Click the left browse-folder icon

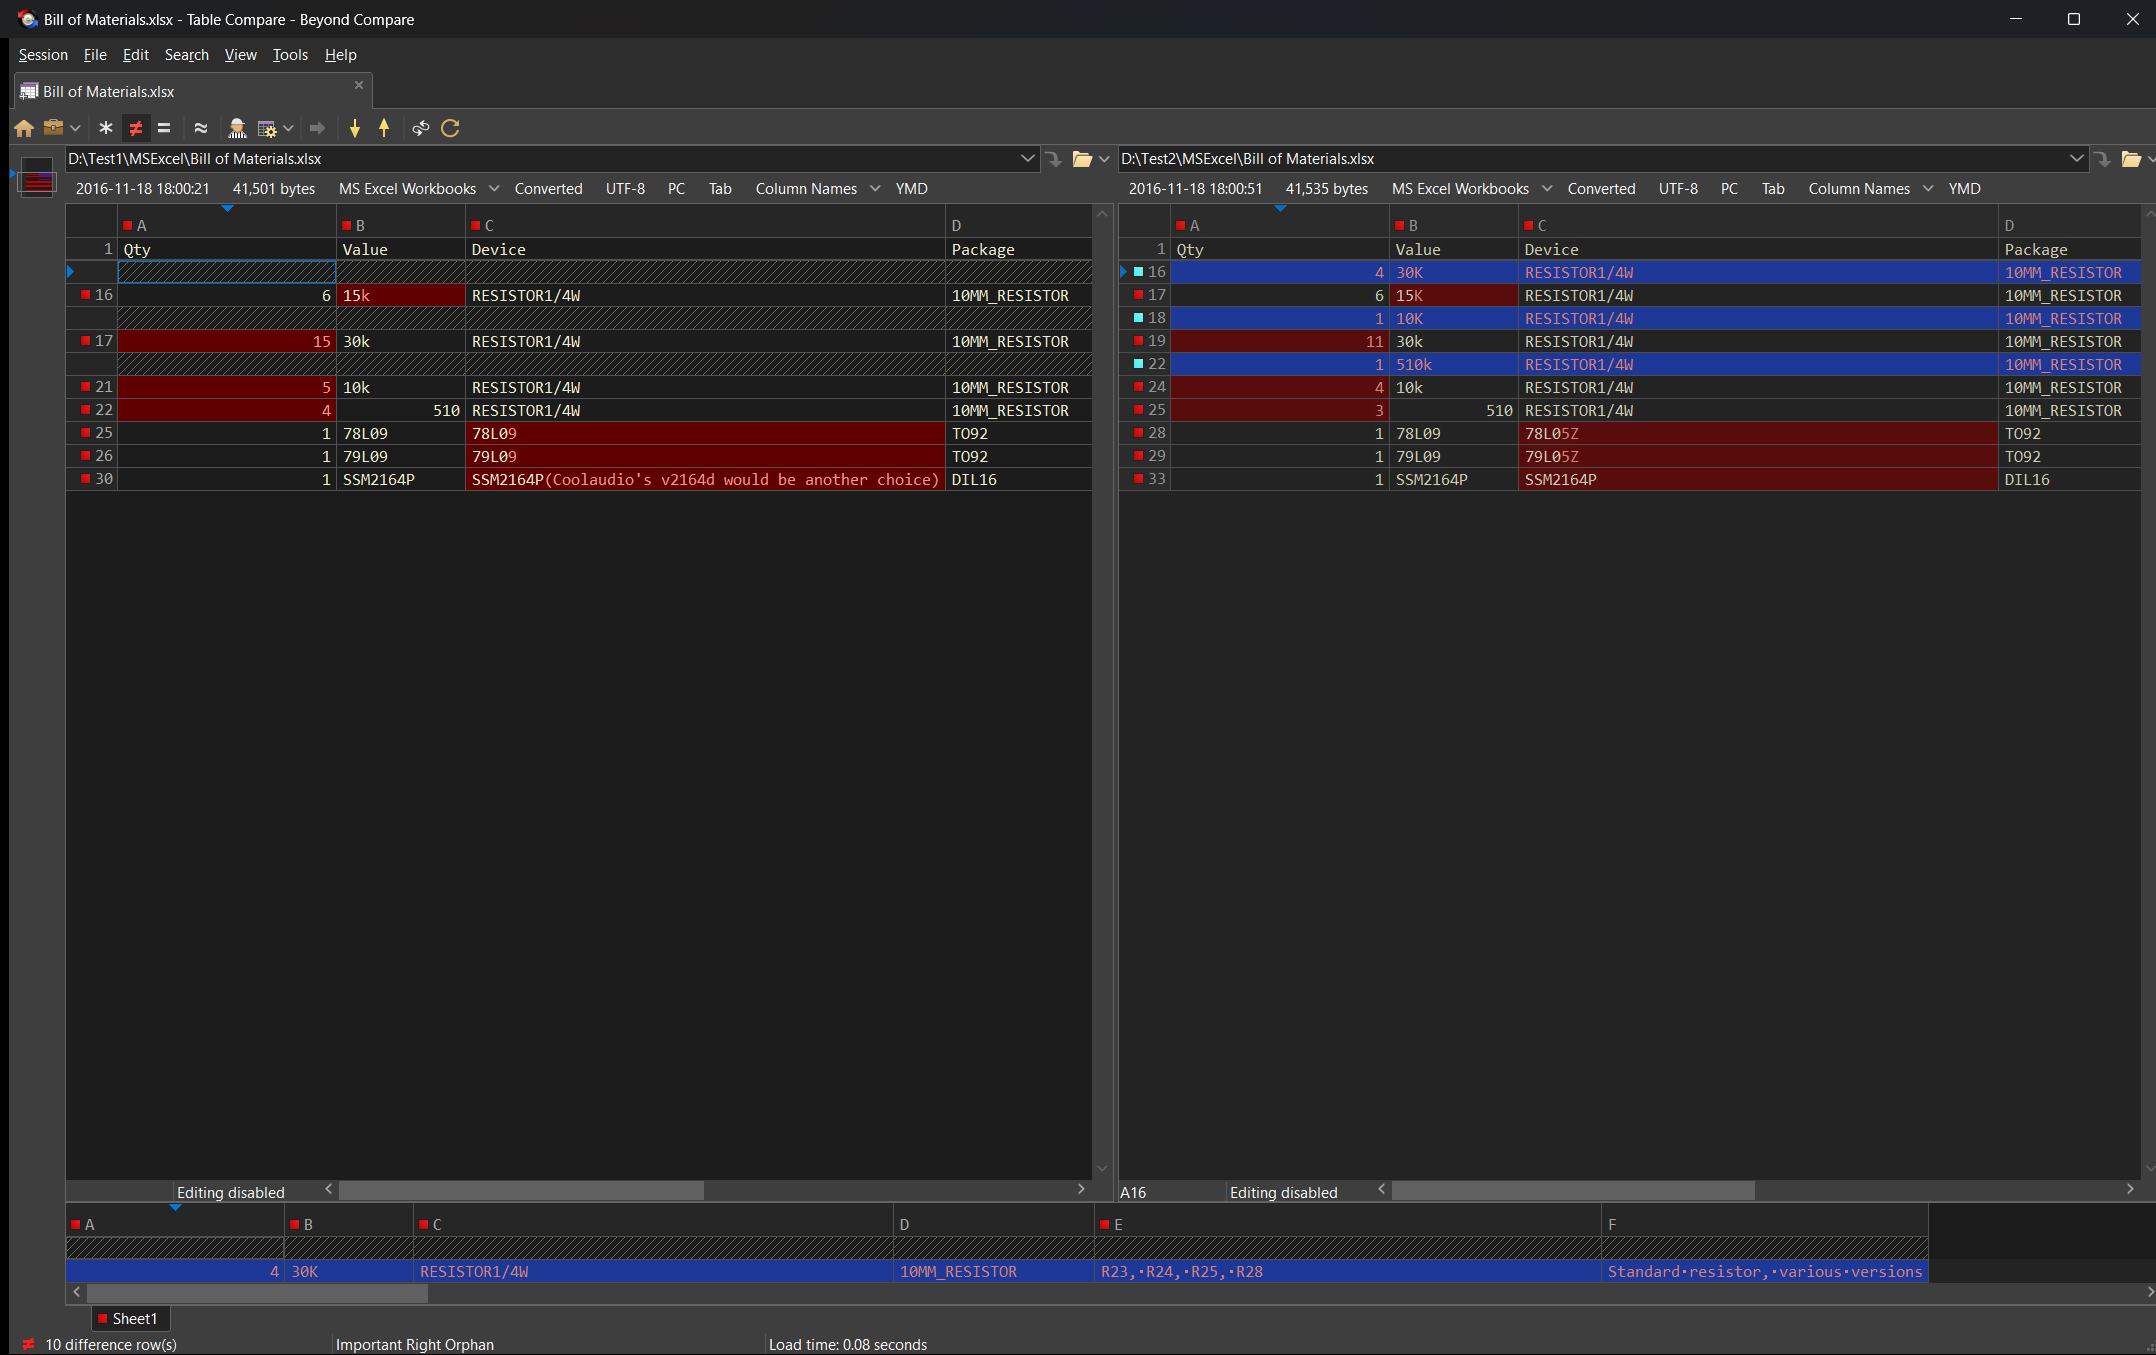point(1082,159)
